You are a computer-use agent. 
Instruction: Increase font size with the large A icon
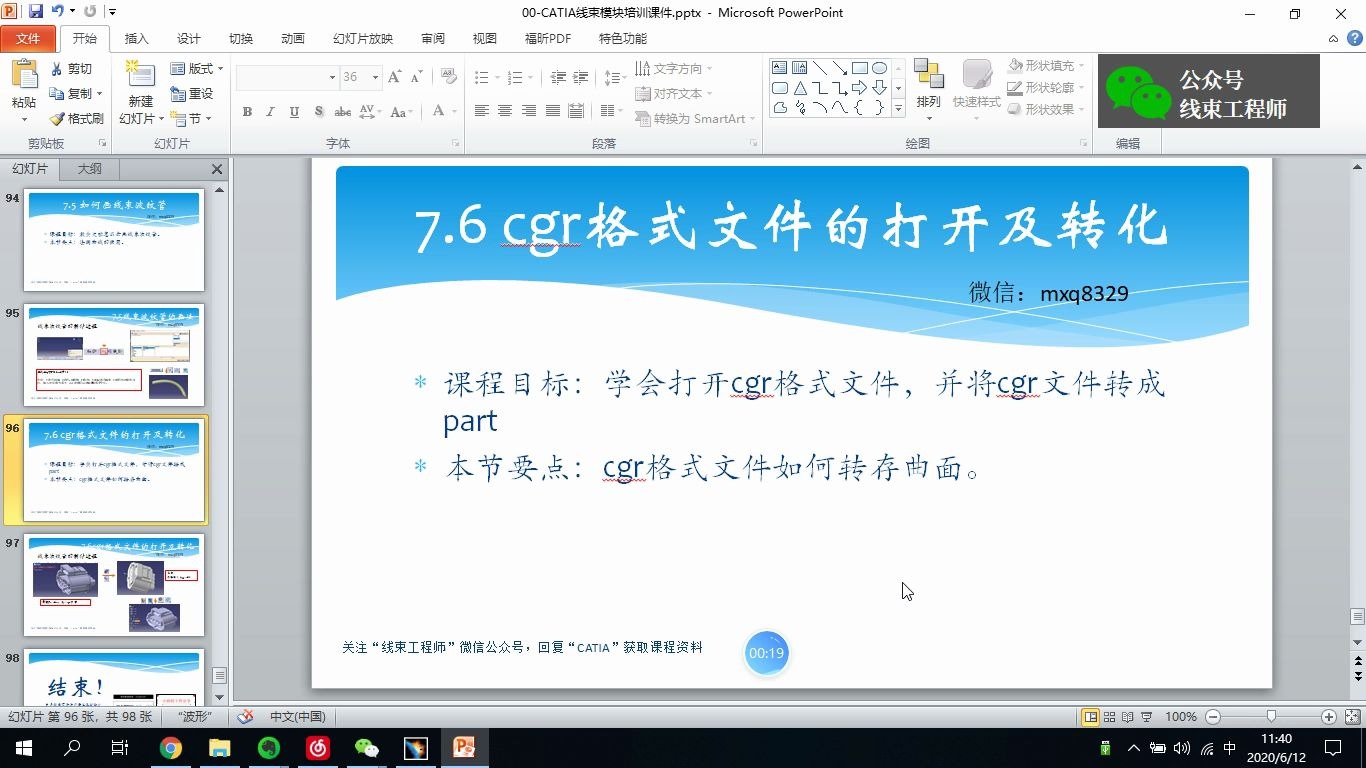tap(394, 77)
